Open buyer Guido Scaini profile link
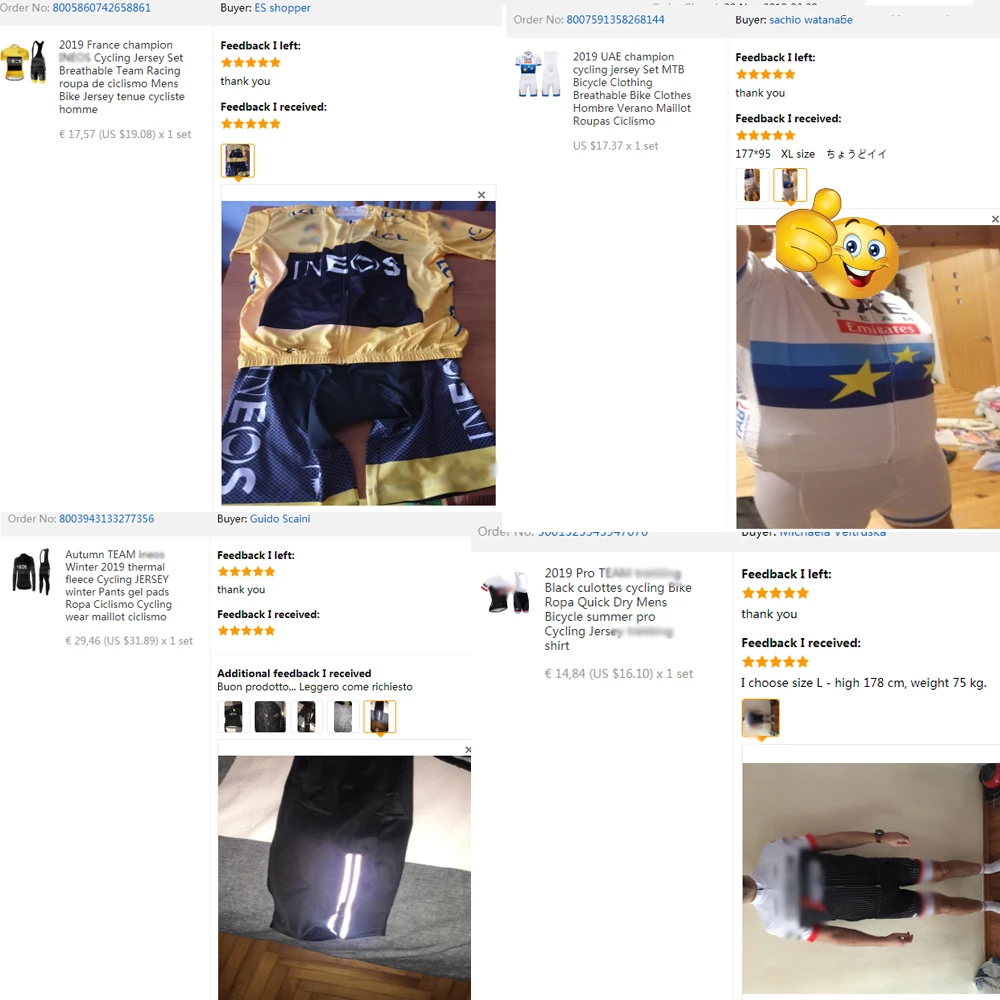Image resolution: width=1000 pixels, height=1000 pixels. [280, 518]
